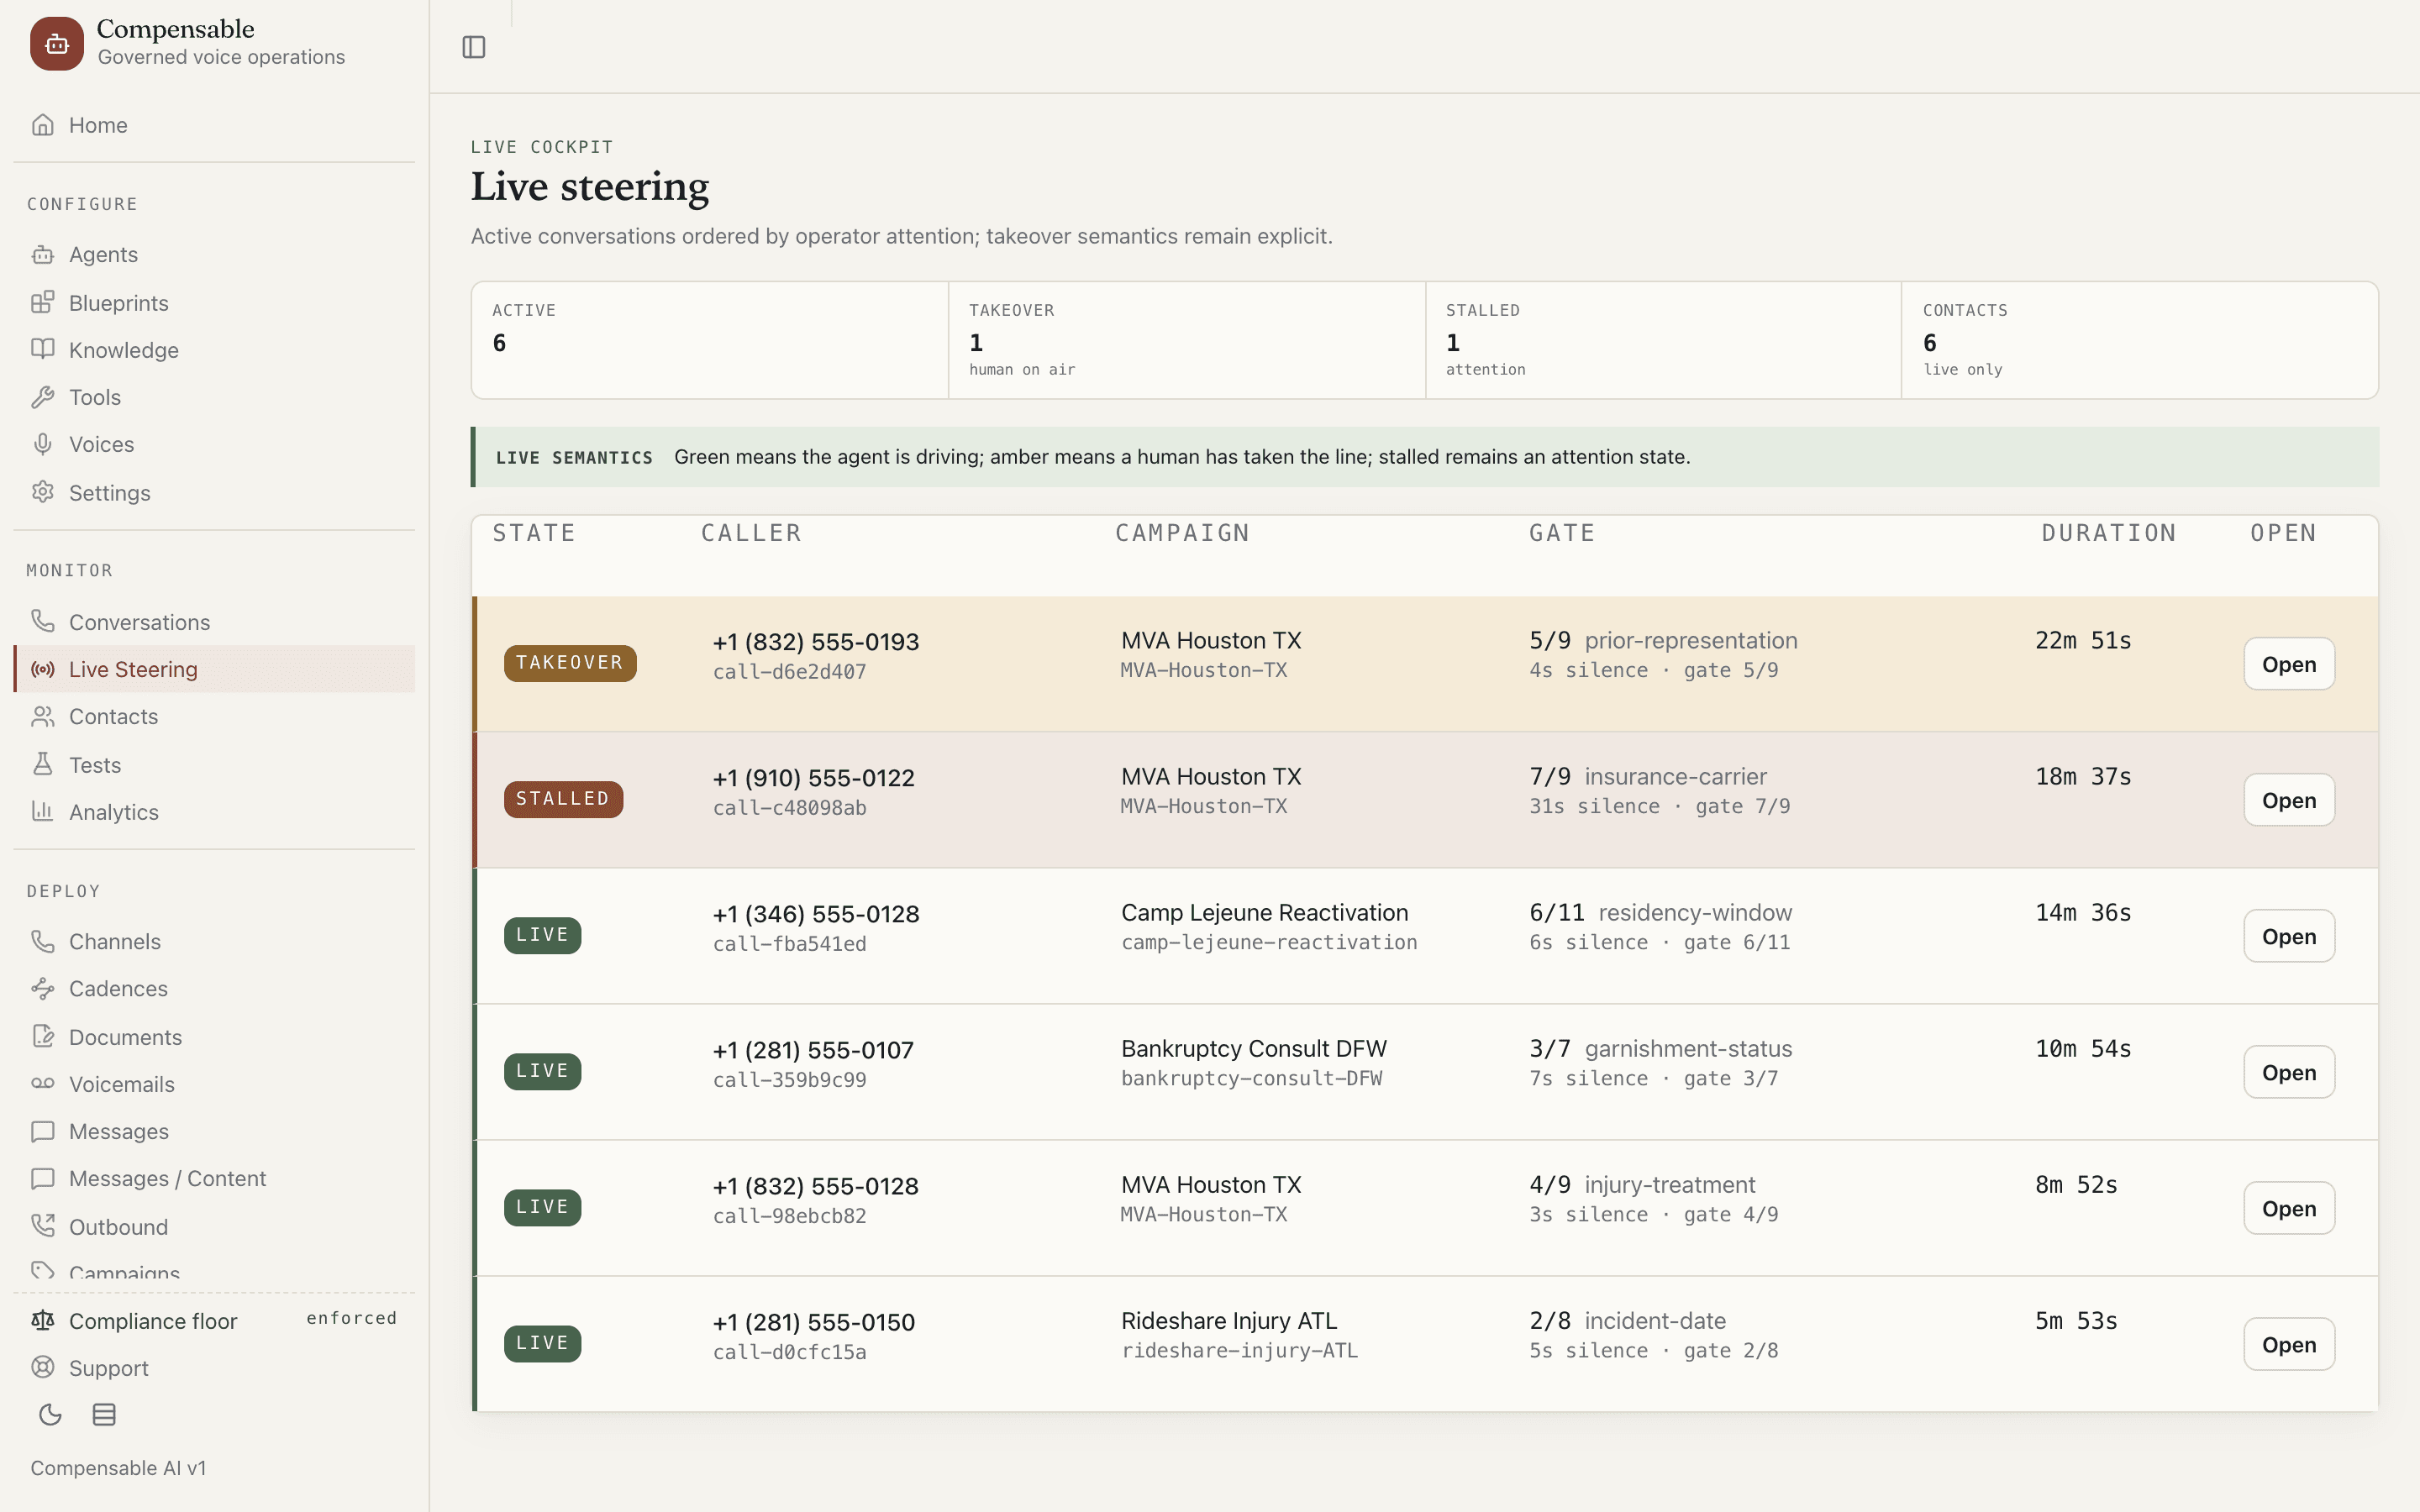The height and width of the screenshot is (1512, 2420).
Task: Open Conversations monitor page
Action: (214, 622)
